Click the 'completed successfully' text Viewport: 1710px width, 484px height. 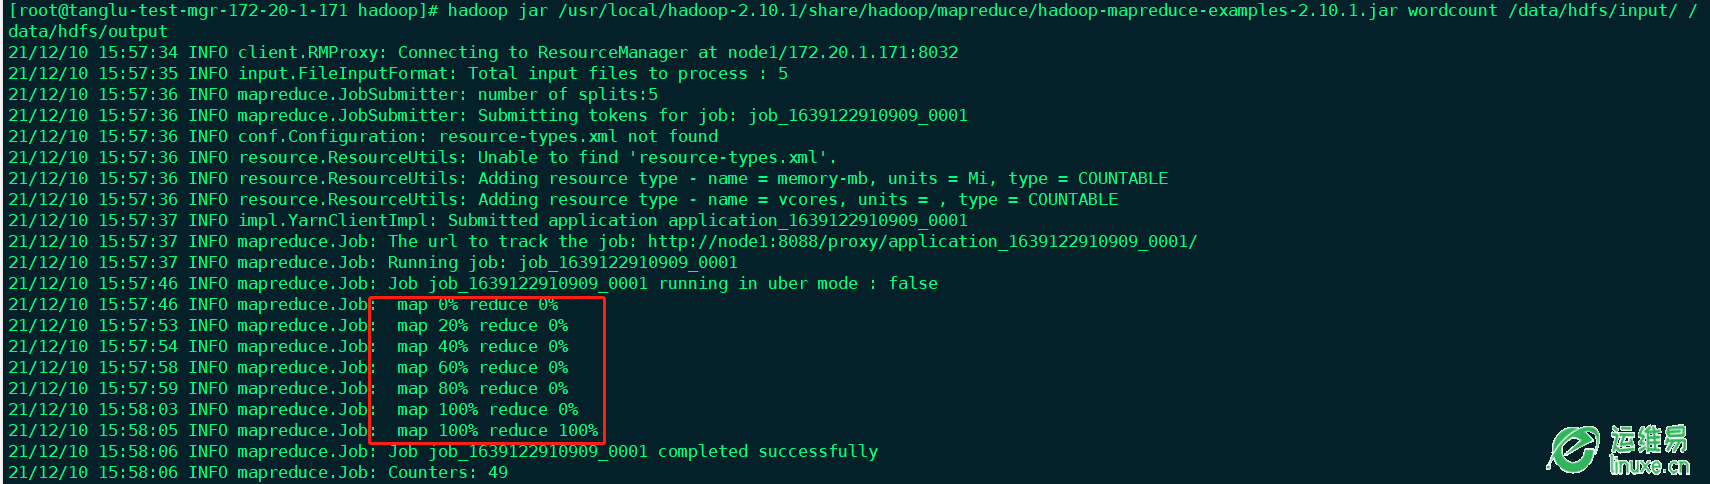tap(768, 452)
